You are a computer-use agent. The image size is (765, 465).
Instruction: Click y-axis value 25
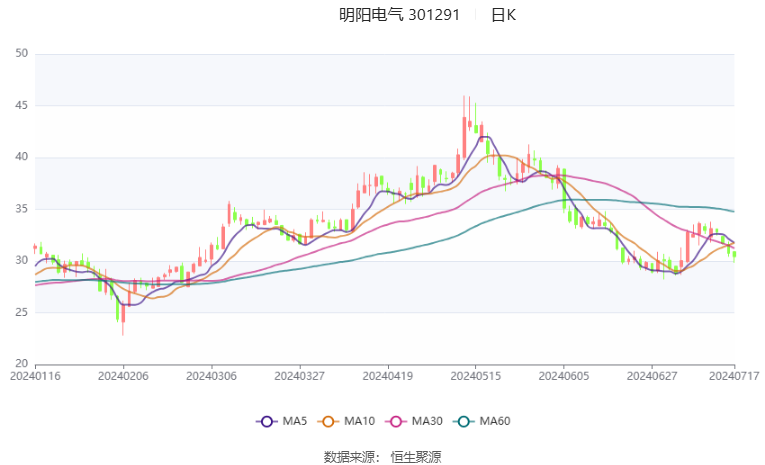click(x=21, y=312)
